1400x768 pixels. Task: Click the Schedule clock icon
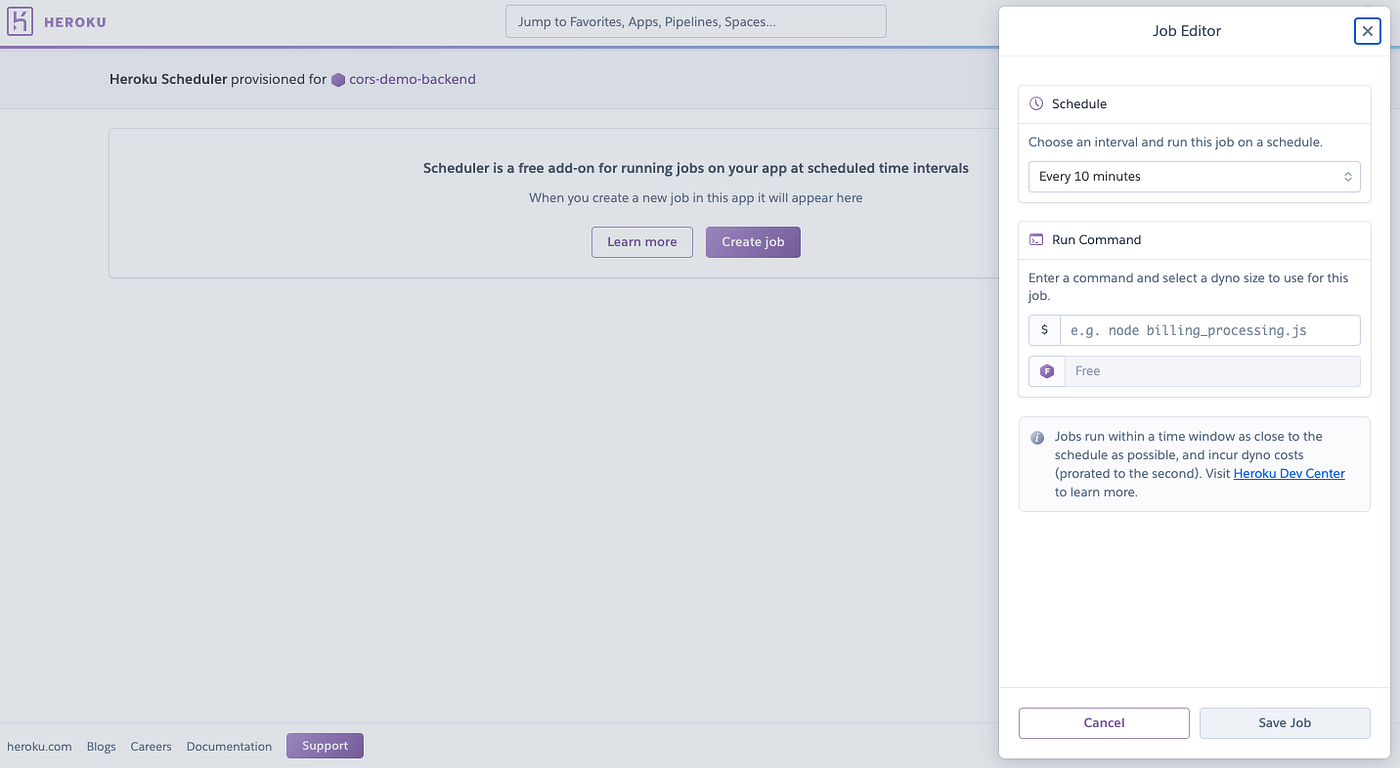(x=1036, y=104)
